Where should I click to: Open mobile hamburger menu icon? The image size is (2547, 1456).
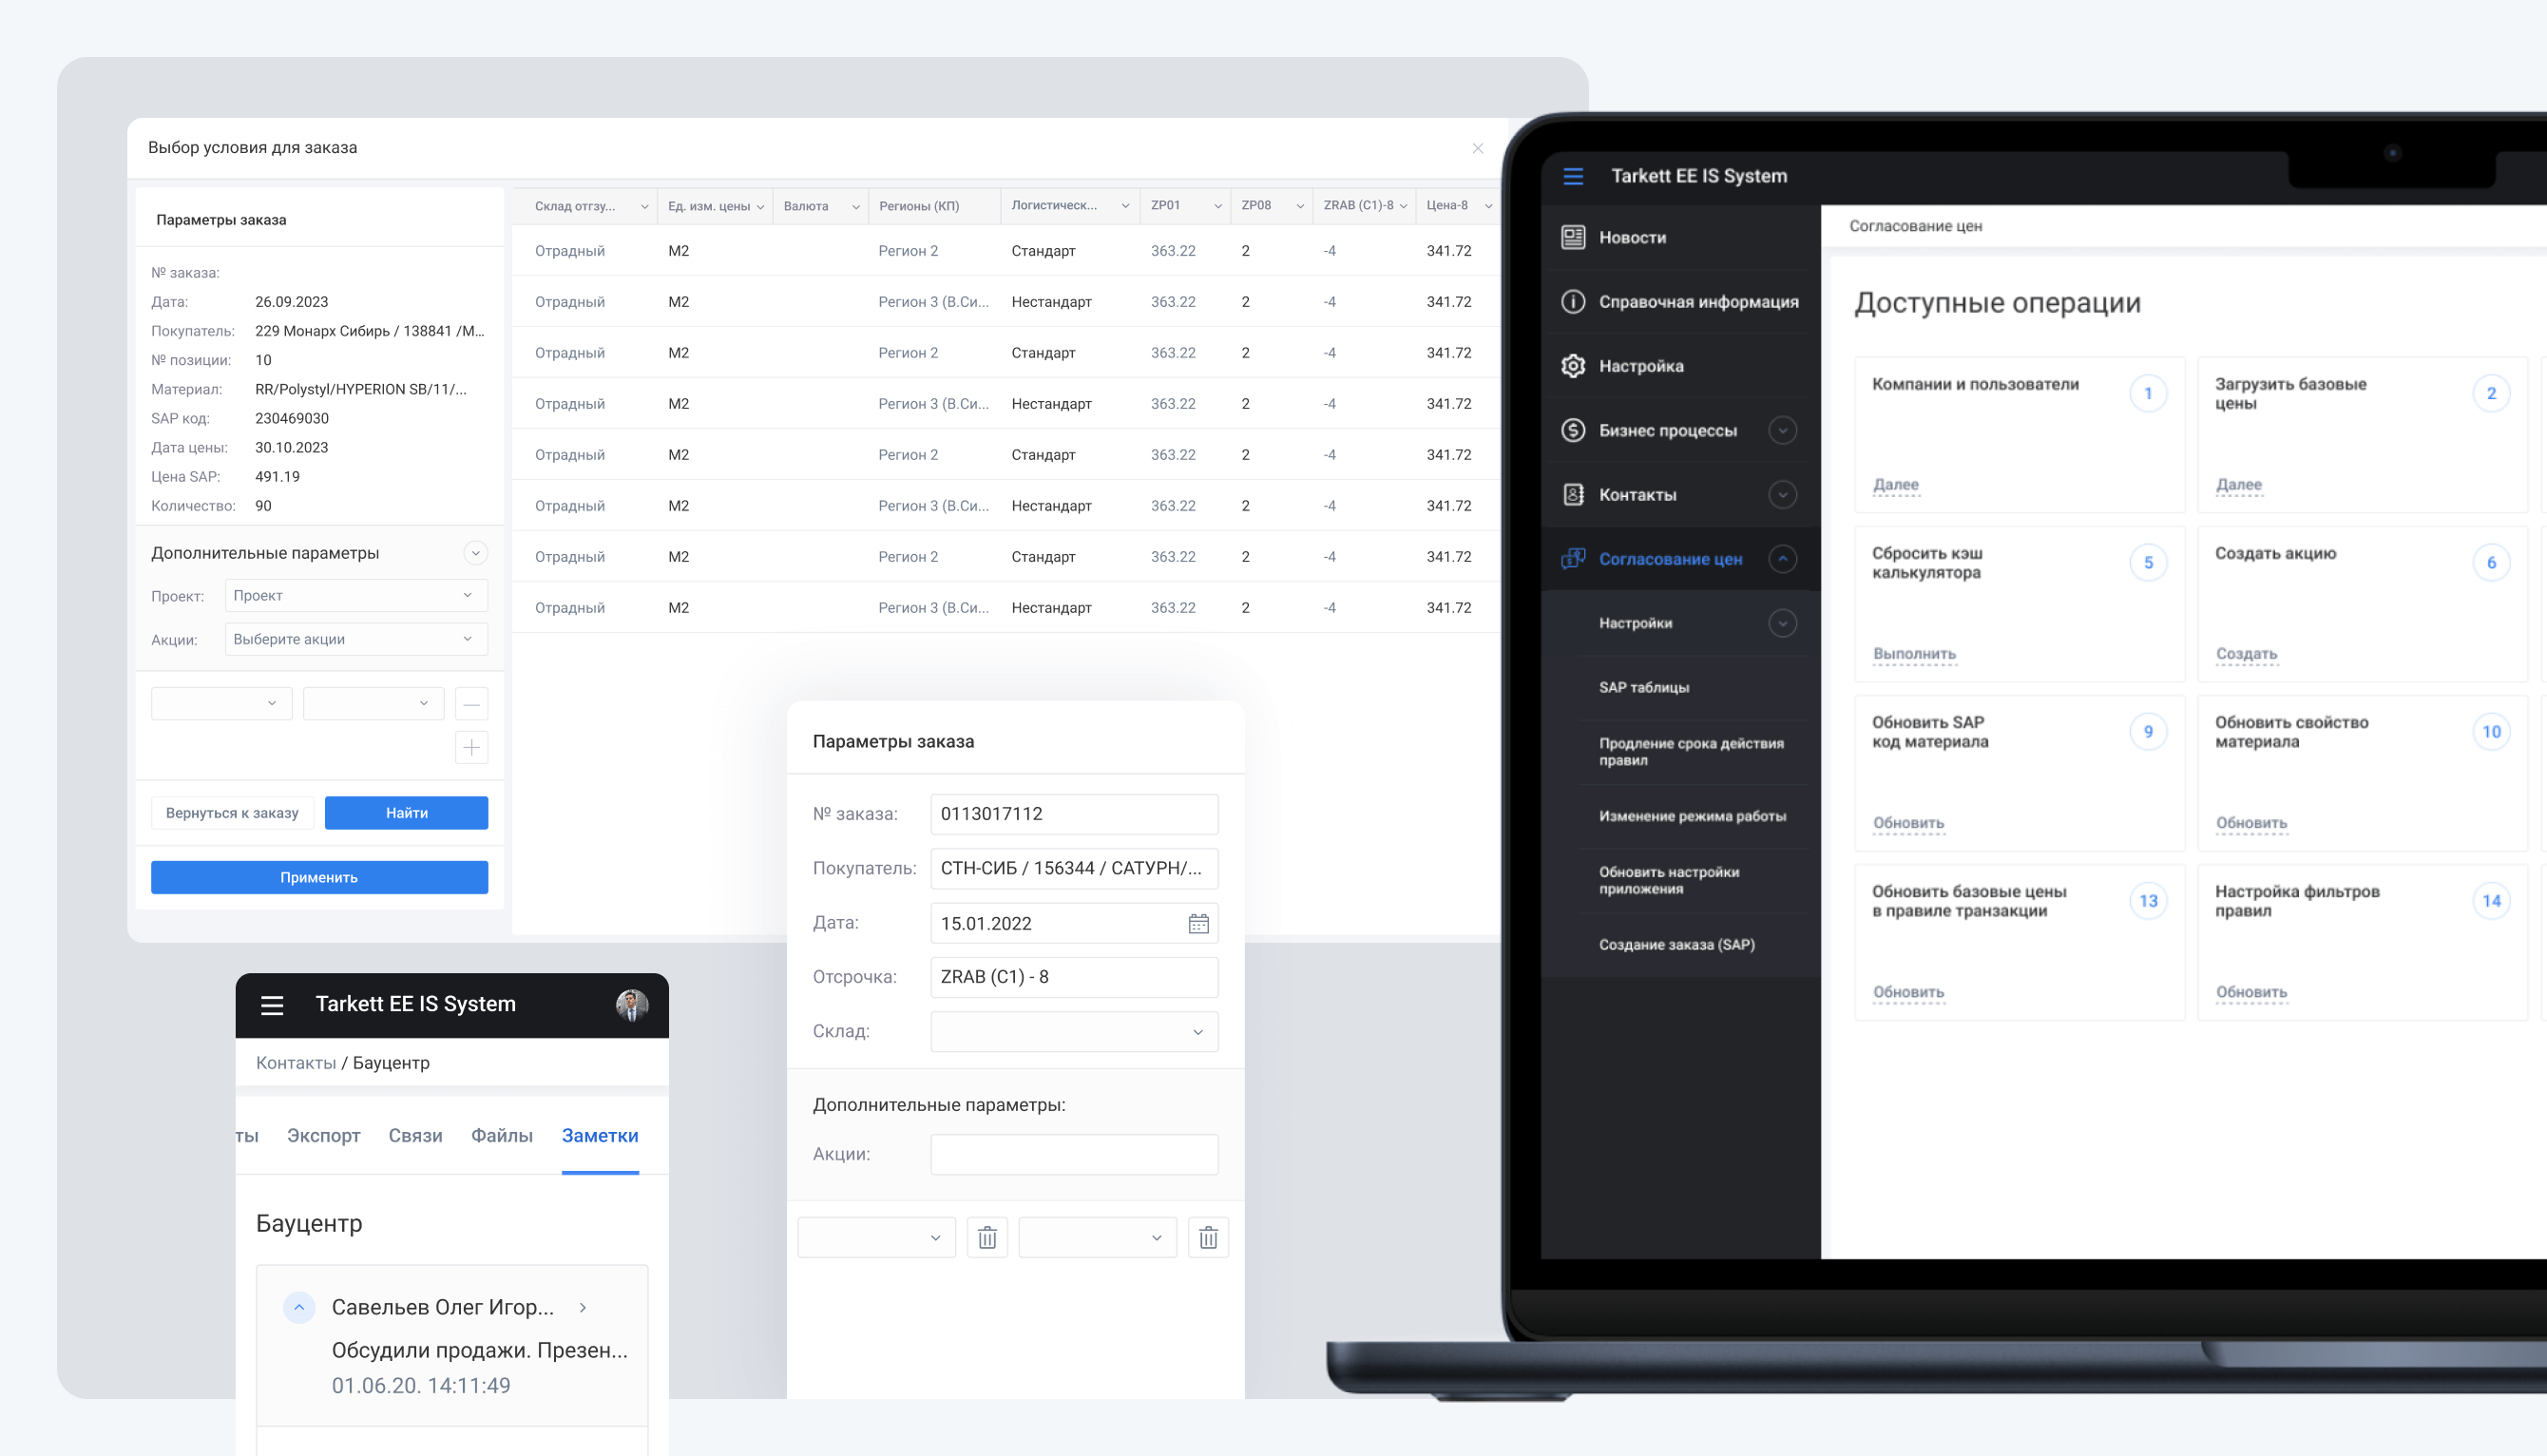click(x=272, y=1004)
